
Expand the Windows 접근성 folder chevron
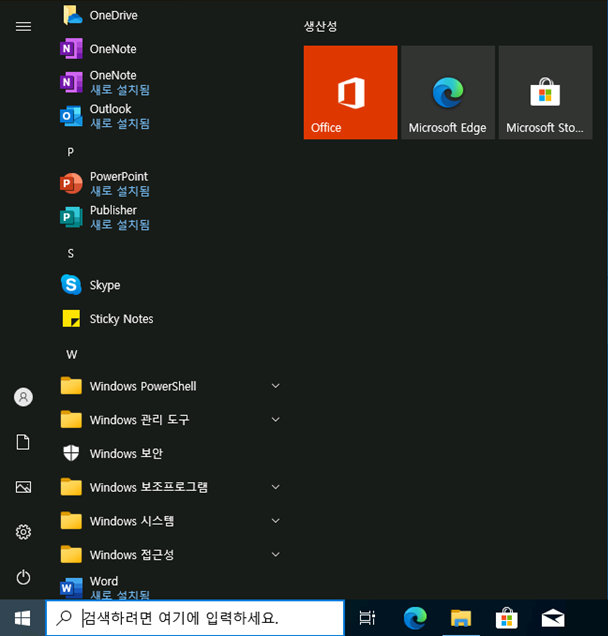(x=275, y=554)
